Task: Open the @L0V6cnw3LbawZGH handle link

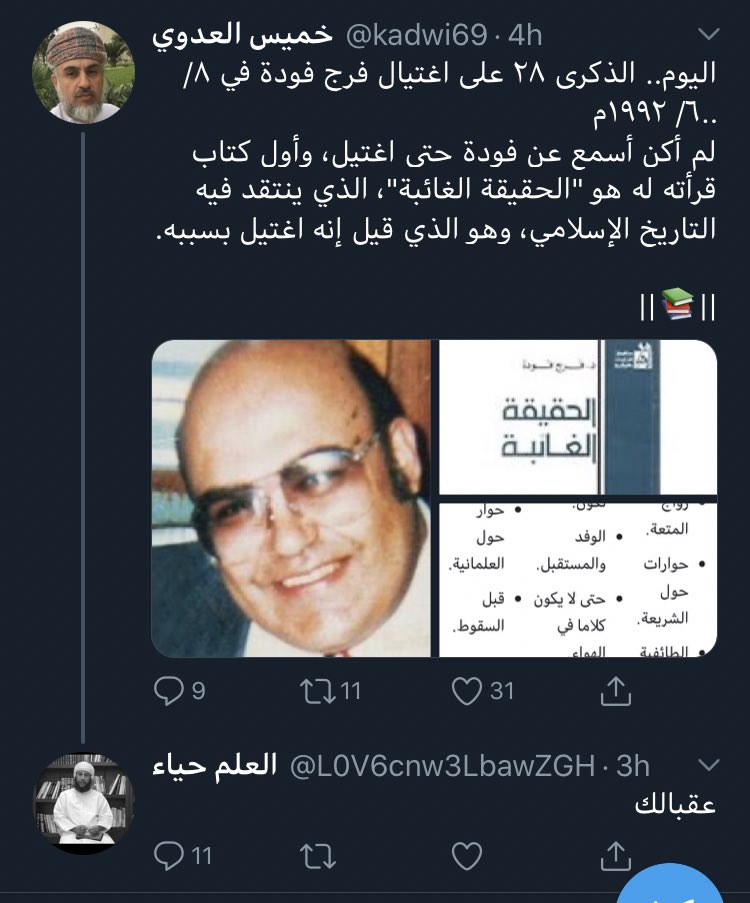Action: coord(442,766)
